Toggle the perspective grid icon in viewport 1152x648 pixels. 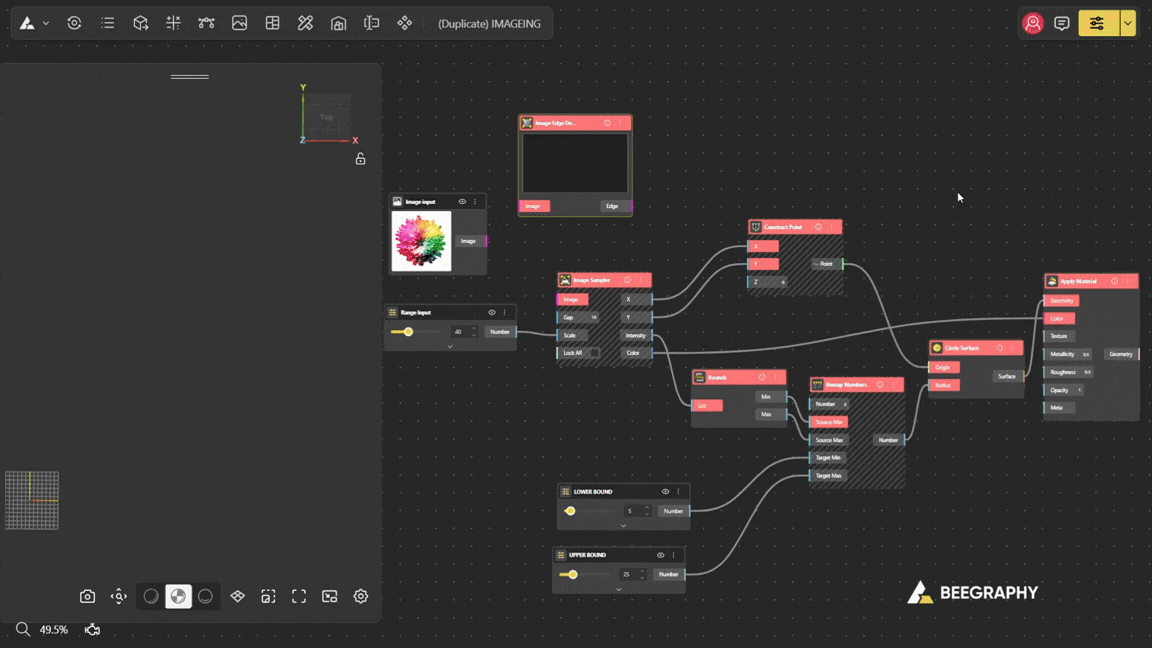(x=237, y=597)
